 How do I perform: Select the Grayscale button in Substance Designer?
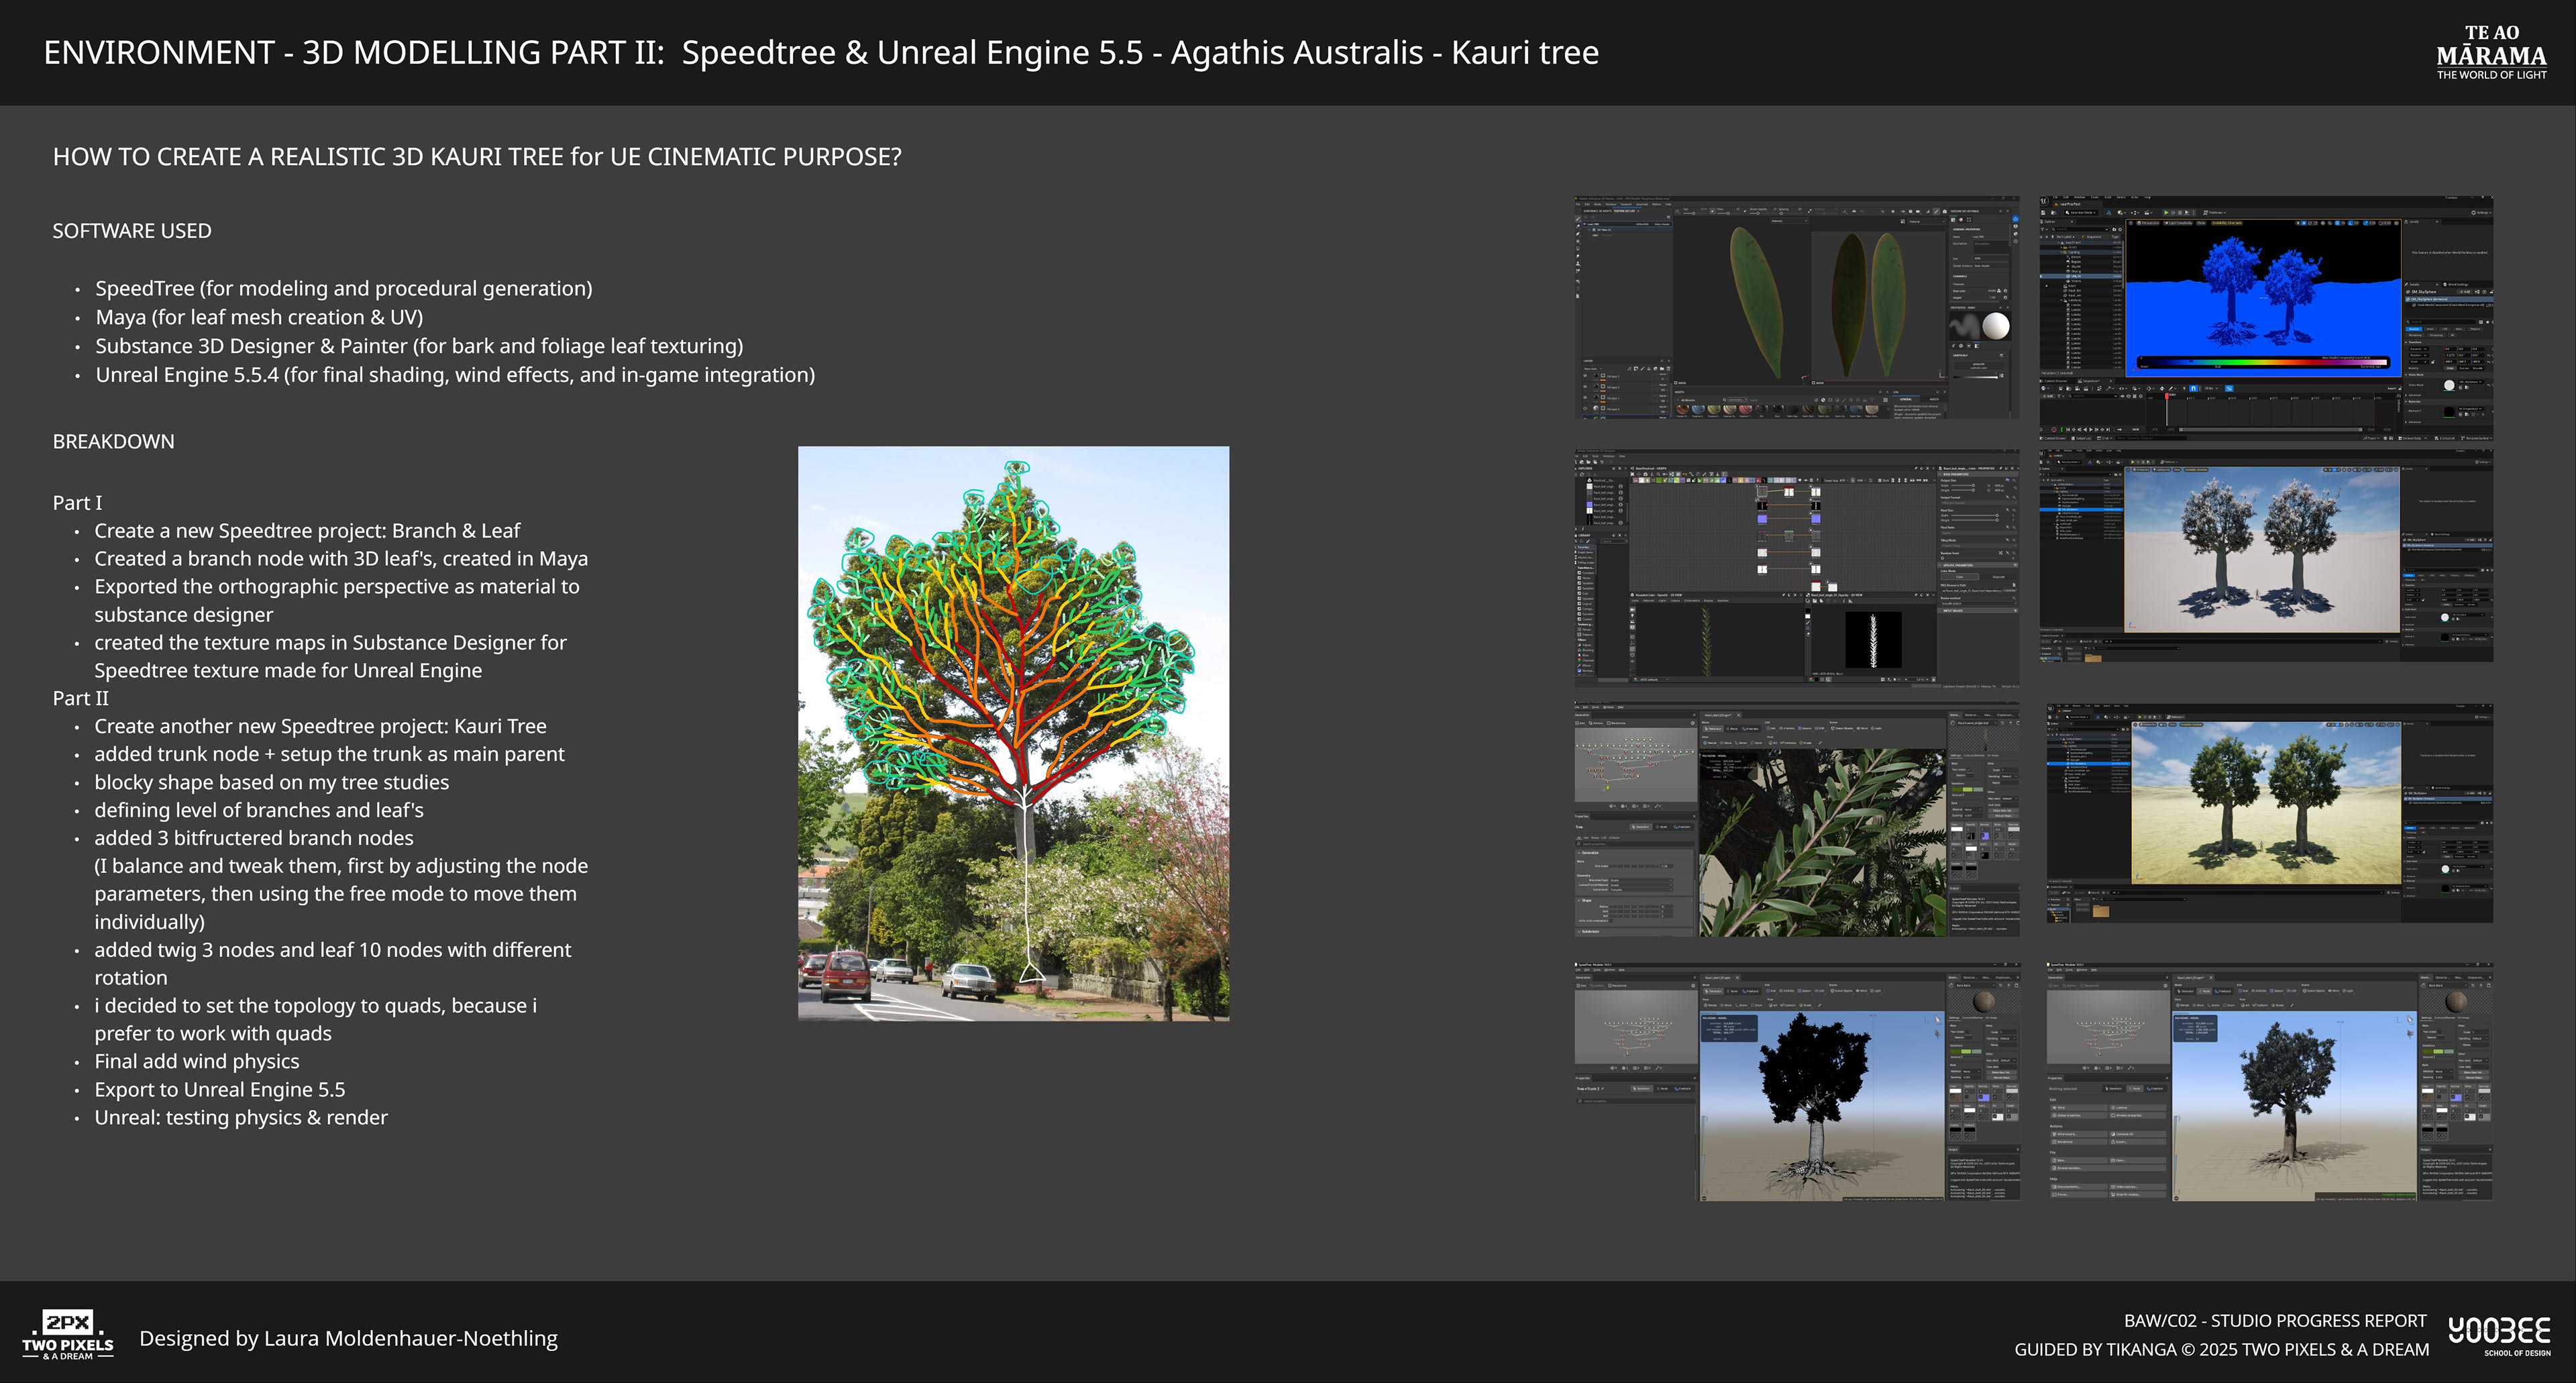point(1998,577)
